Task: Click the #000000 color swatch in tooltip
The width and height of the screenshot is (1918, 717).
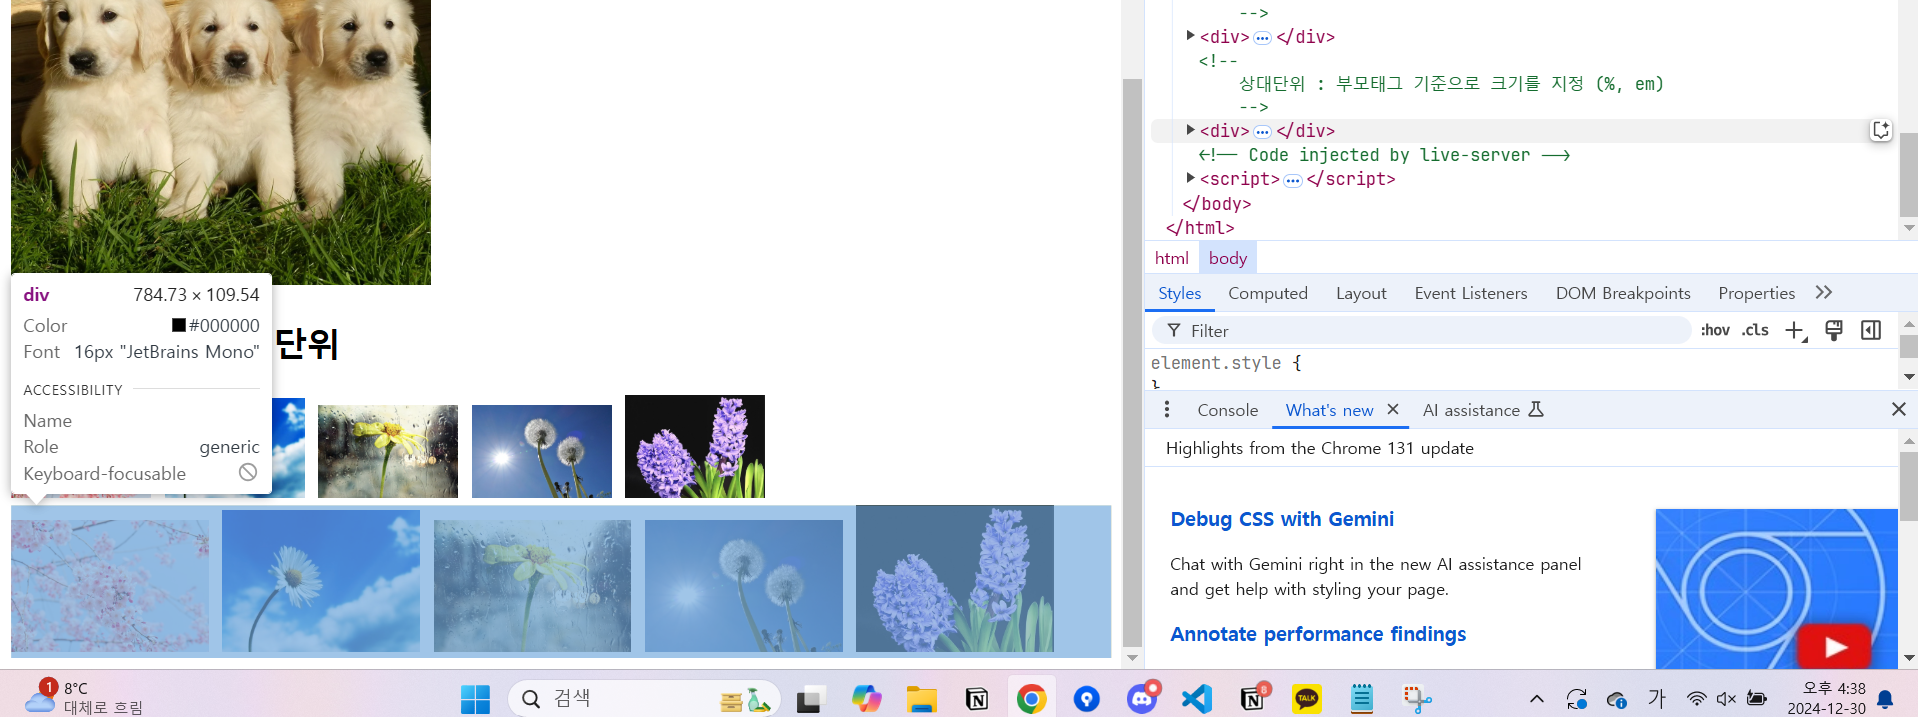Action: coord(179,325)
